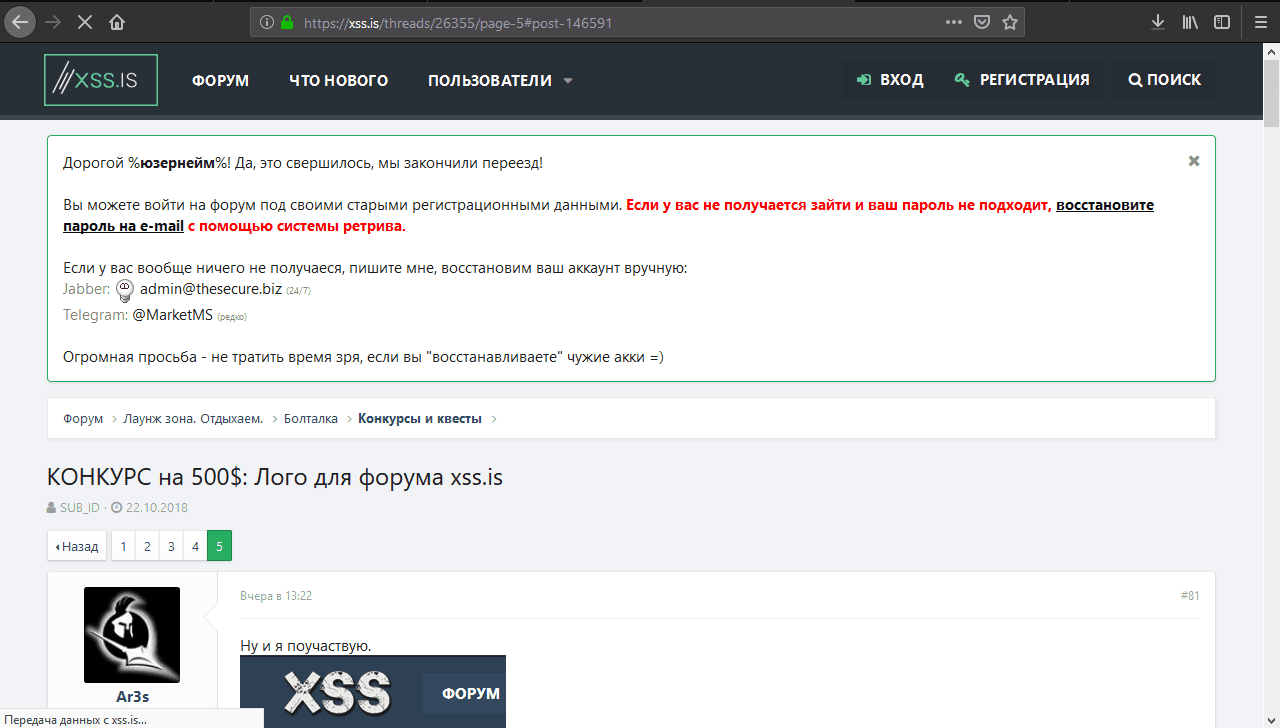1280x728 pixels.
Task: Click the browser forward arrow
Action: pyautogui.click(x=53, y=22)
